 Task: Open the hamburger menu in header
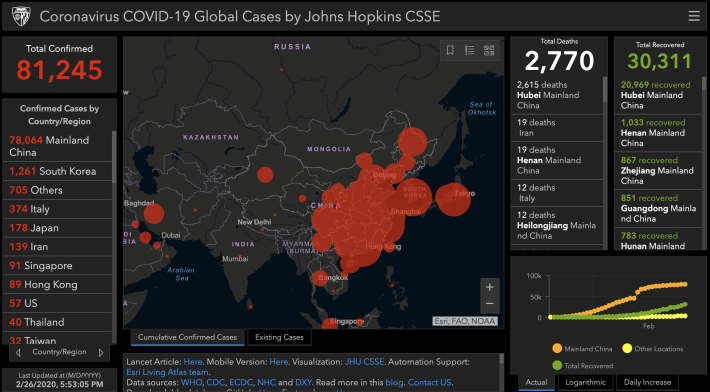click(694, 16)
